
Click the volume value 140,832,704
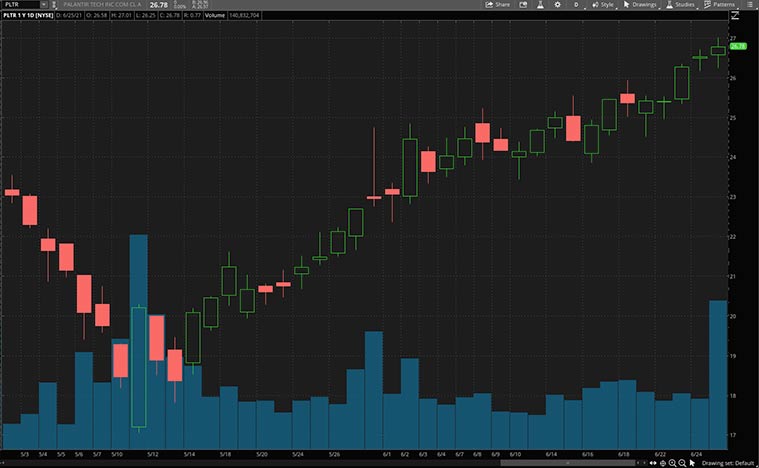point(244,15)
